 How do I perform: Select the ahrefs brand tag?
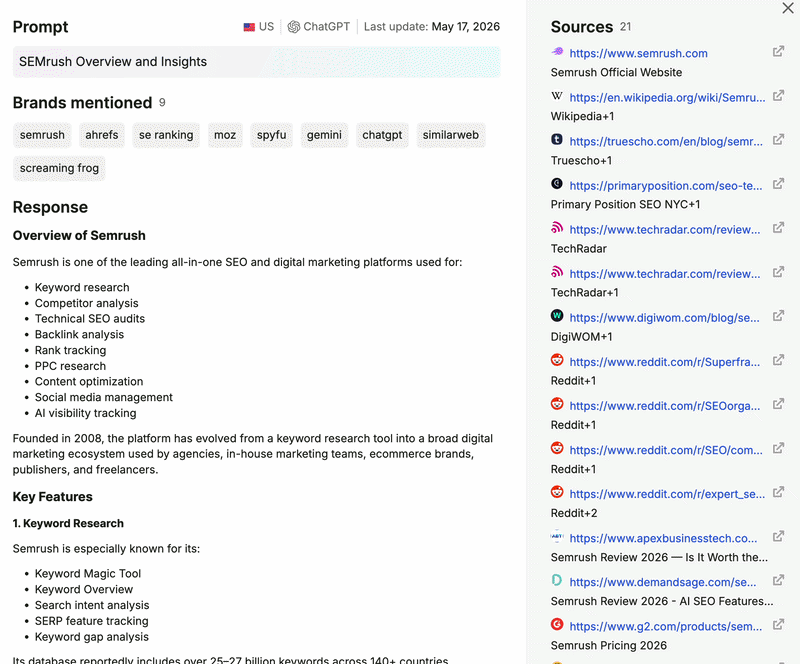(x=102, y=135)
